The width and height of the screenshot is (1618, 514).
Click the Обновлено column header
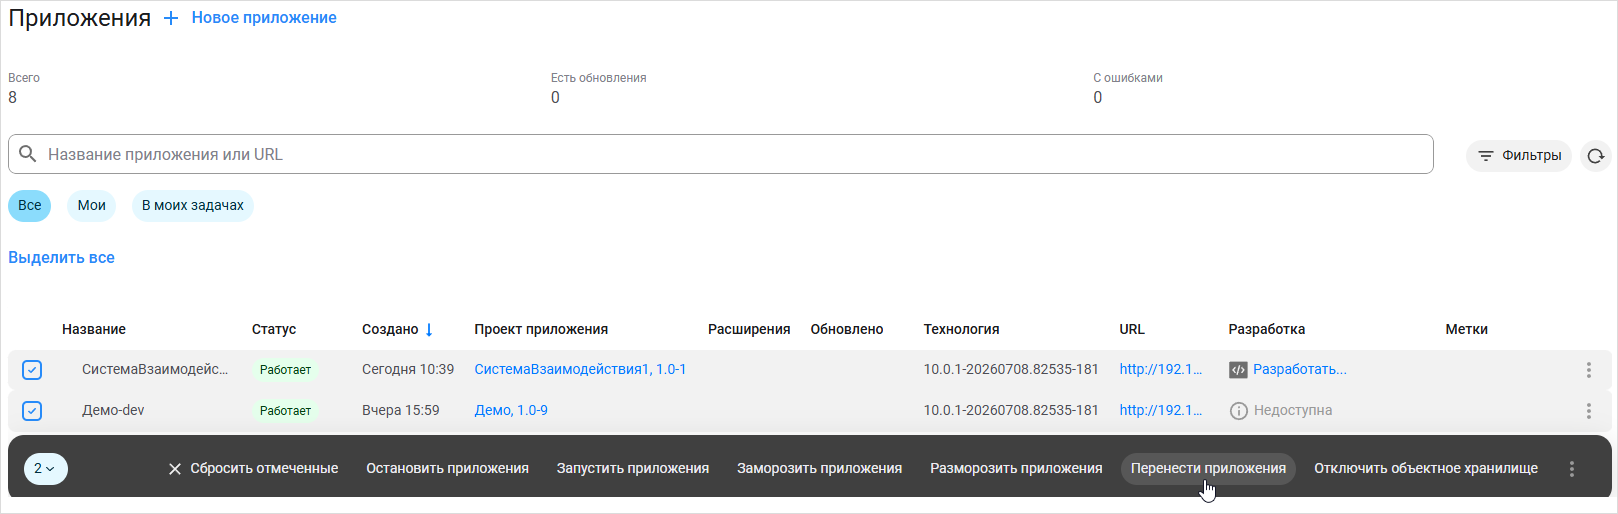(847, 329)
